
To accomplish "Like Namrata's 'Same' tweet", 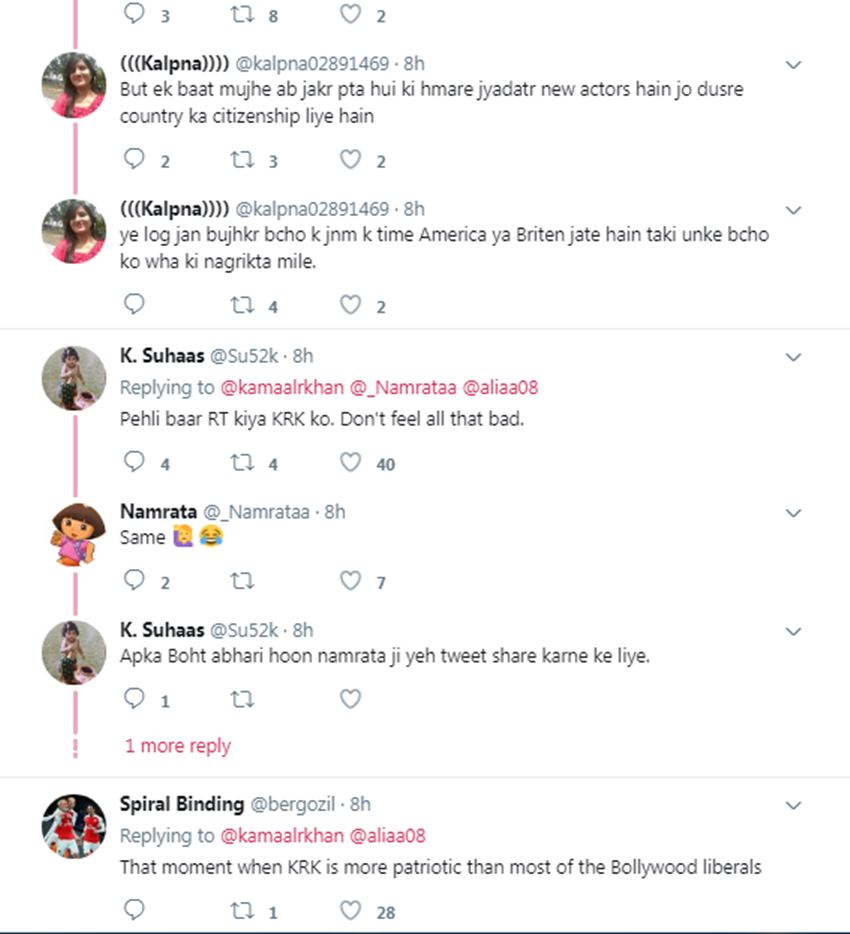I will 350,581.
